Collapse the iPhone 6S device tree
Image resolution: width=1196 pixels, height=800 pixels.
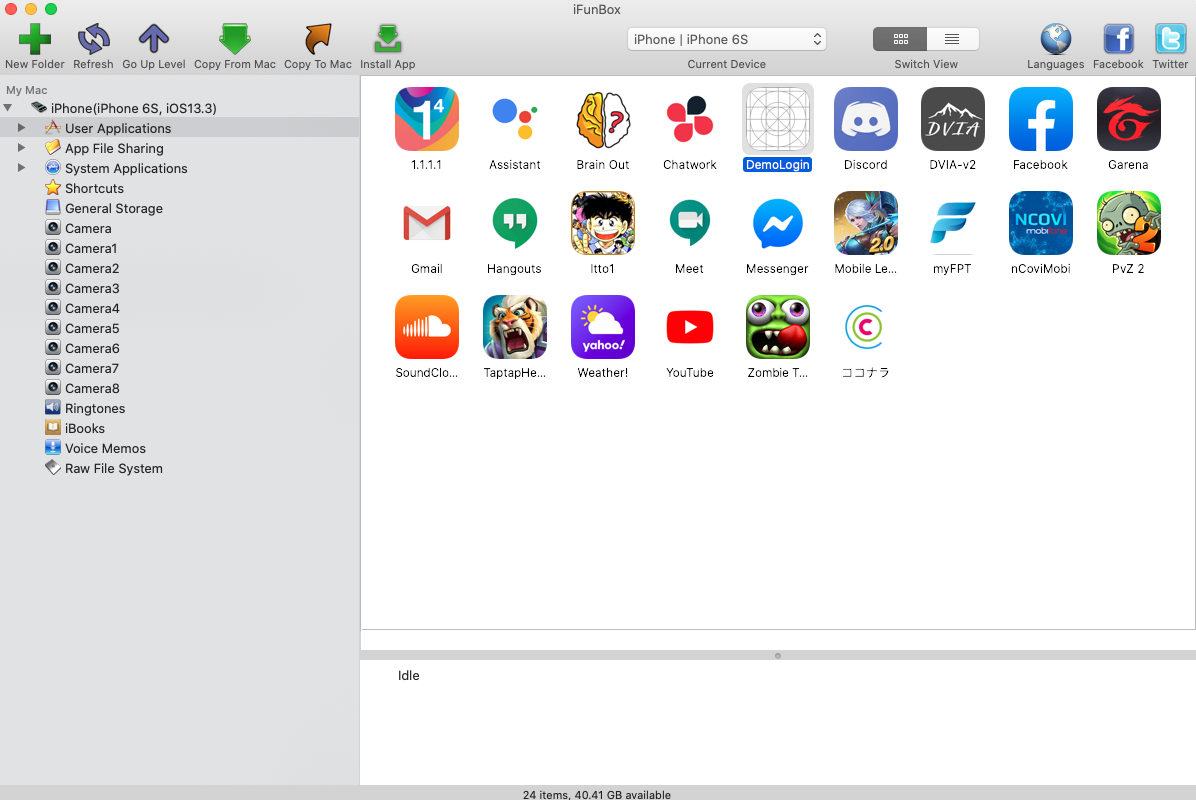pos(8,108)
